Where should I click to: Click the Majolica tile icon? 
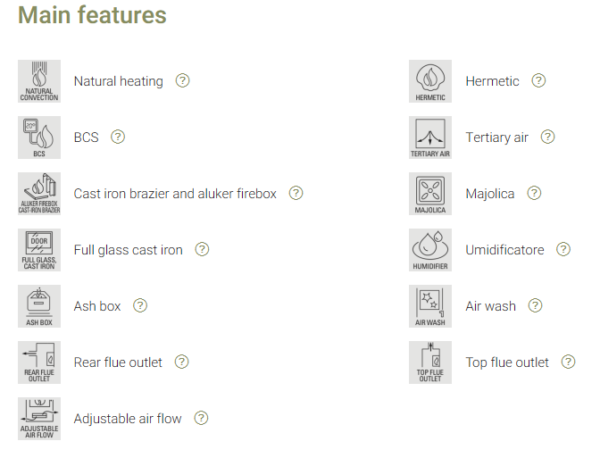[x=431, y=193]
